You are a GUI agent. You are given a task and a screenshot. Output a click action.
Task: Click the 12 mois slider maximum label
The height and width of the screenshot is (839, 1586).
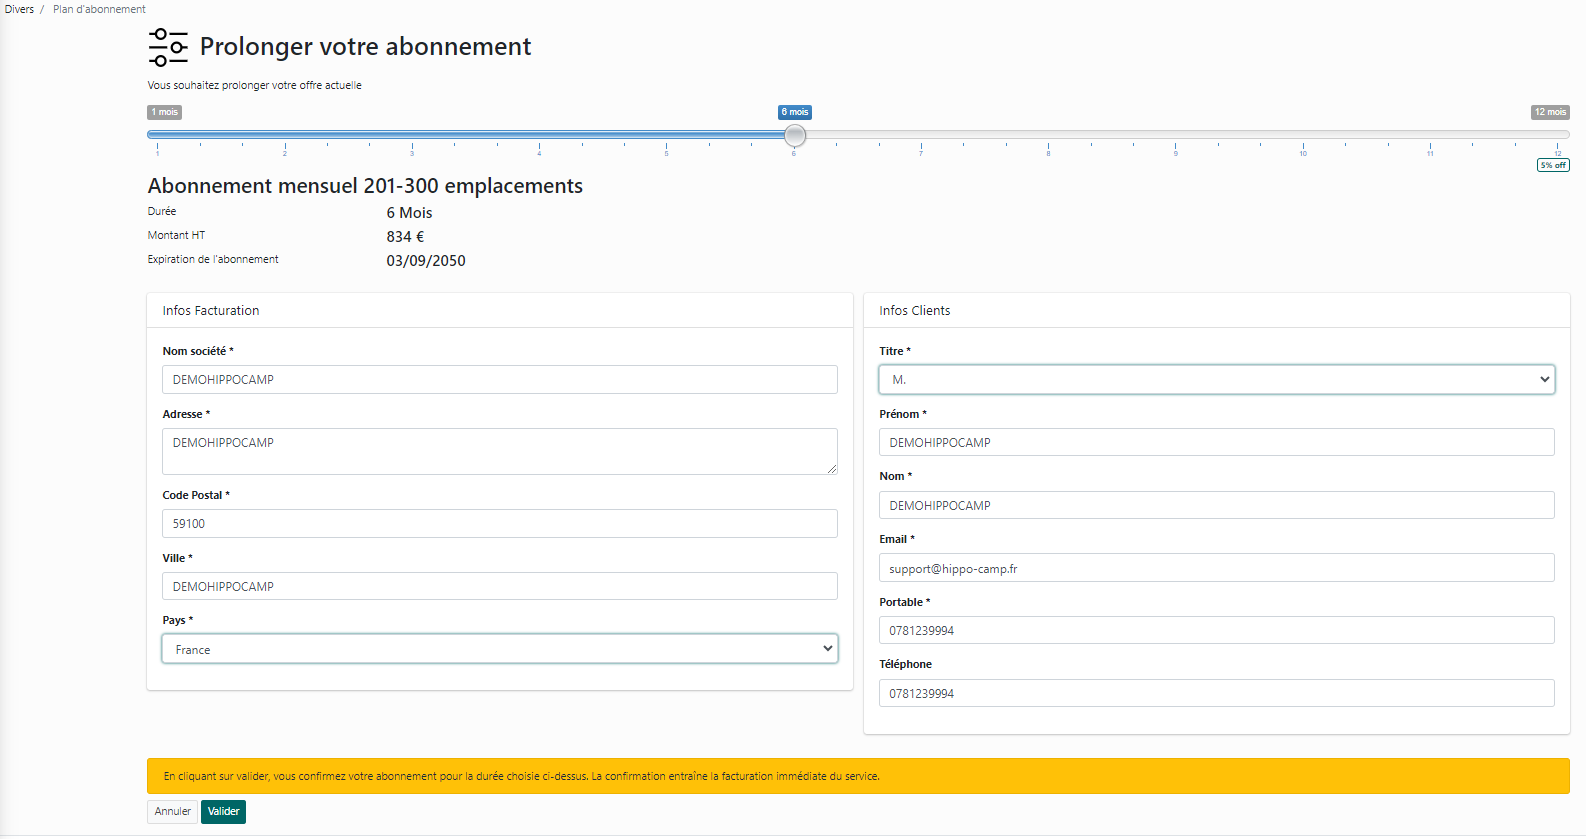point(1550,112)
